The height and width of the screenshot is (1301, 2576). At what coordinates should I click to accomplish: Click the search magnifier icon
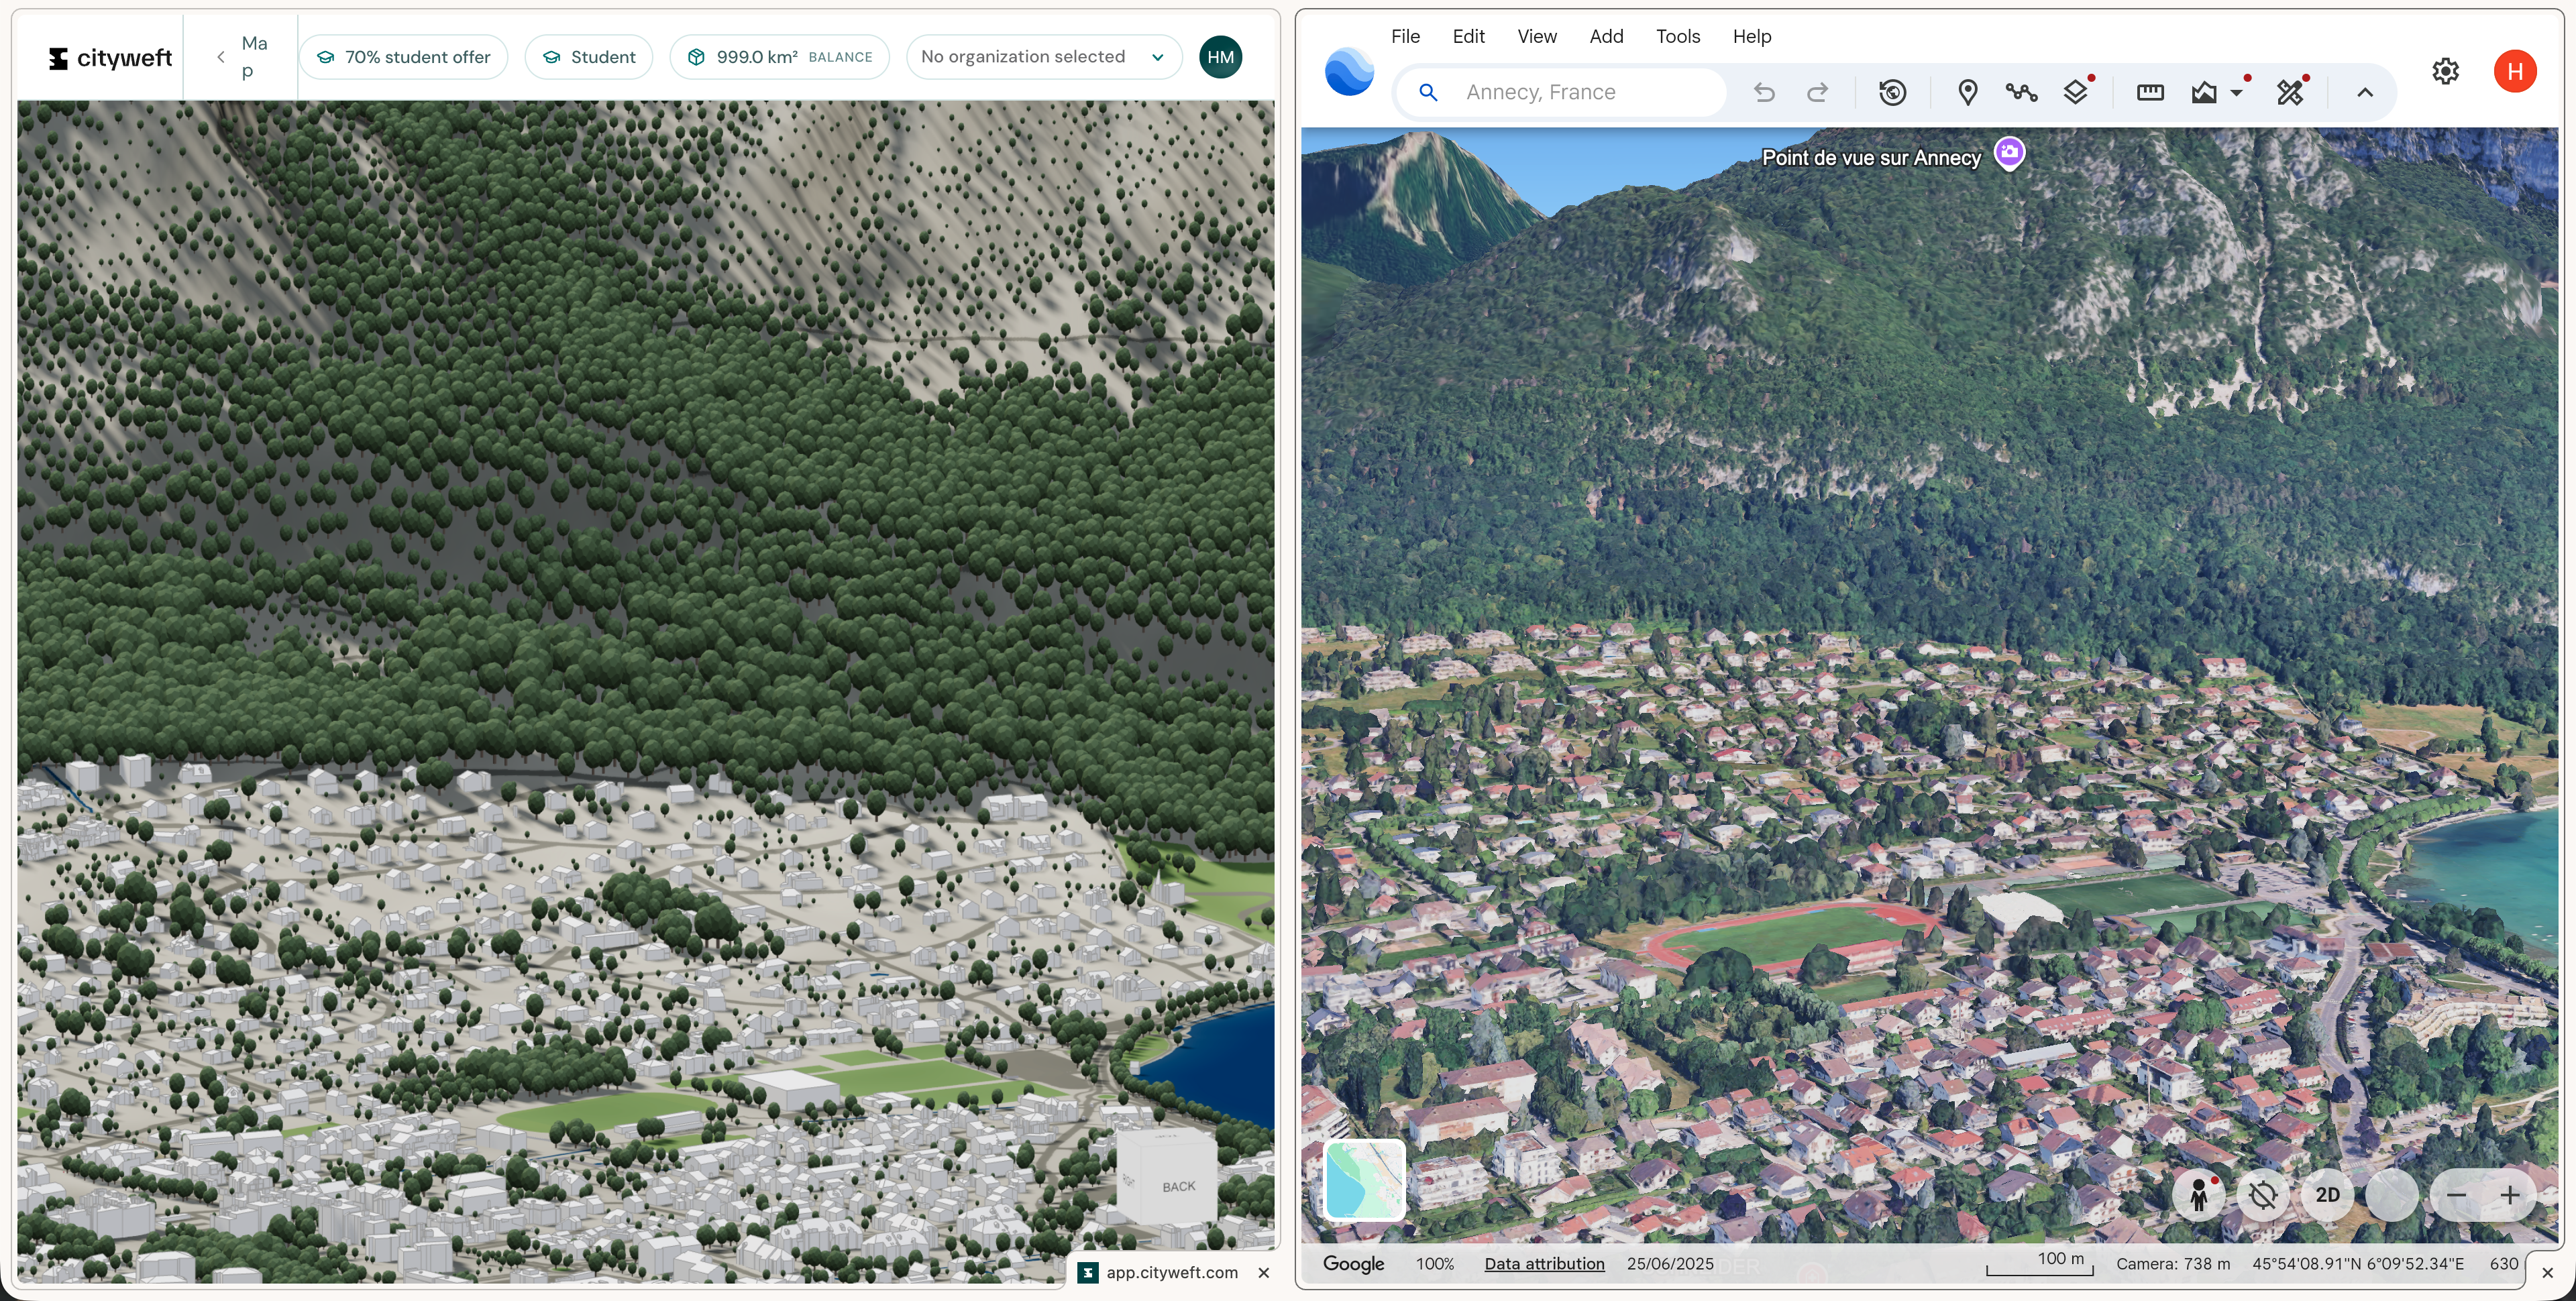(x=1429, y=92)
